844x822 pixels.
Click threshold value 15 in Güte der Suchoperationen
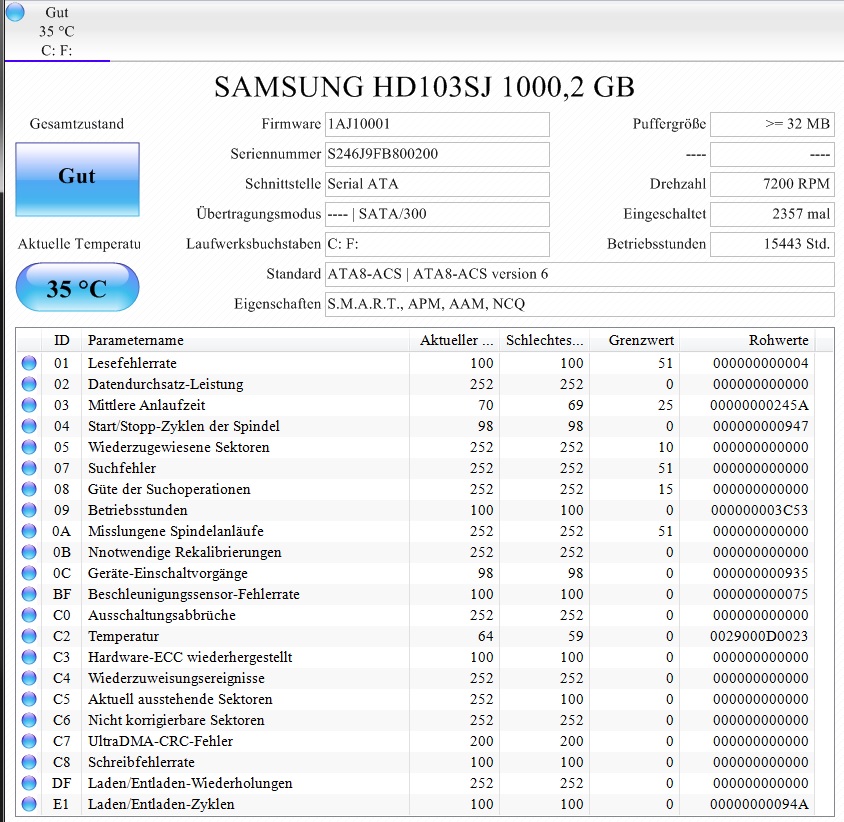[x=665, y=489]
